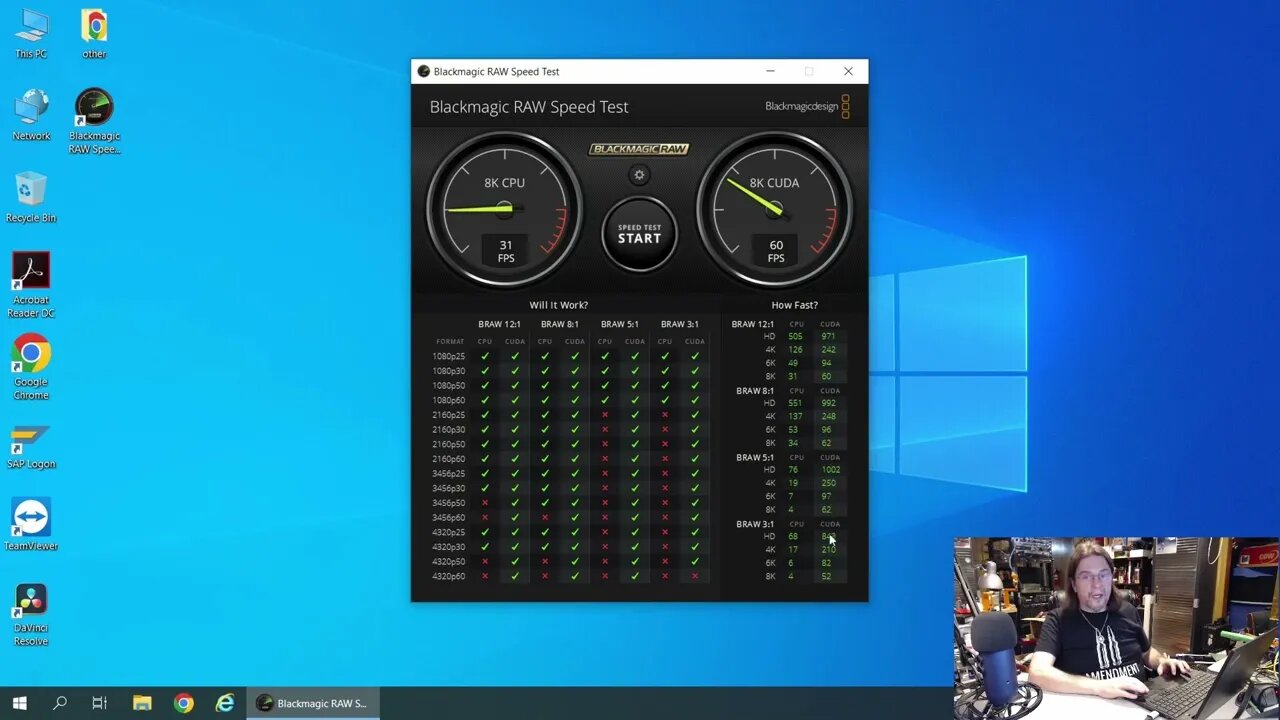1280x720 pixels.
Task: Click the 4320p25 format row label
Action: coord(449,532)
